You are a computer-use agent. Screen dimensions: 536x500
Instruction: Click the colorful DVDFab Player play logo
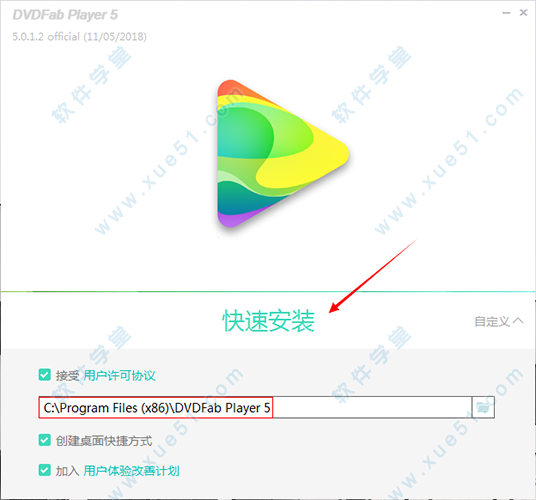click(x=282, y=153)
